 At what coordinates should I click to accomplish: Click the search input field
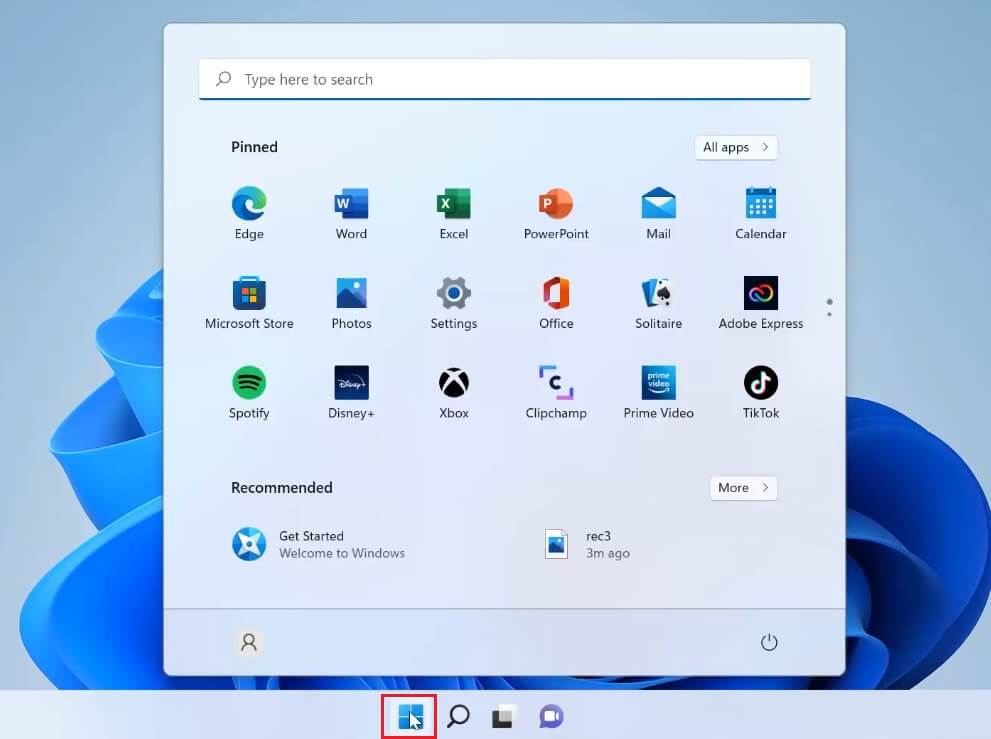(x=504, y=79)
